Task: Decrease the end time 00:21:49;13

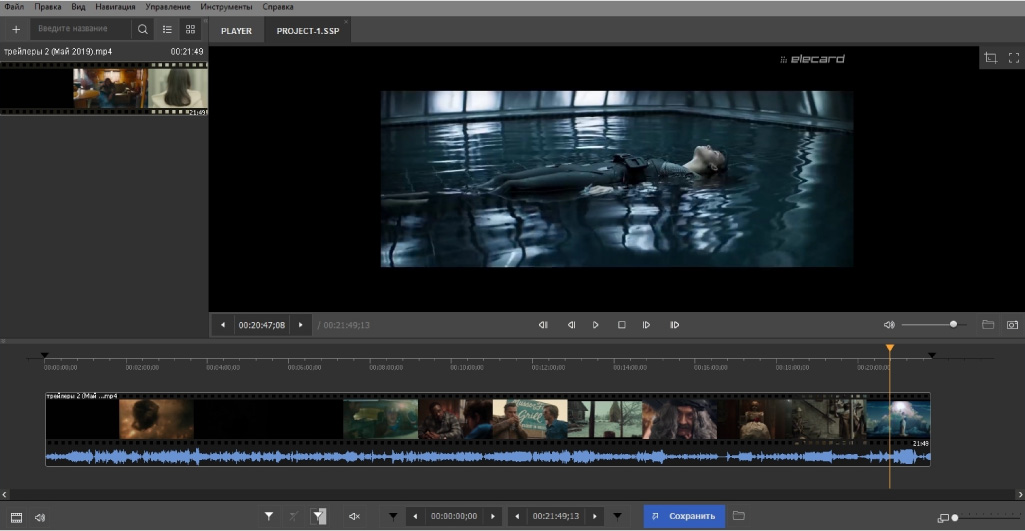Action: pos(517,517)
